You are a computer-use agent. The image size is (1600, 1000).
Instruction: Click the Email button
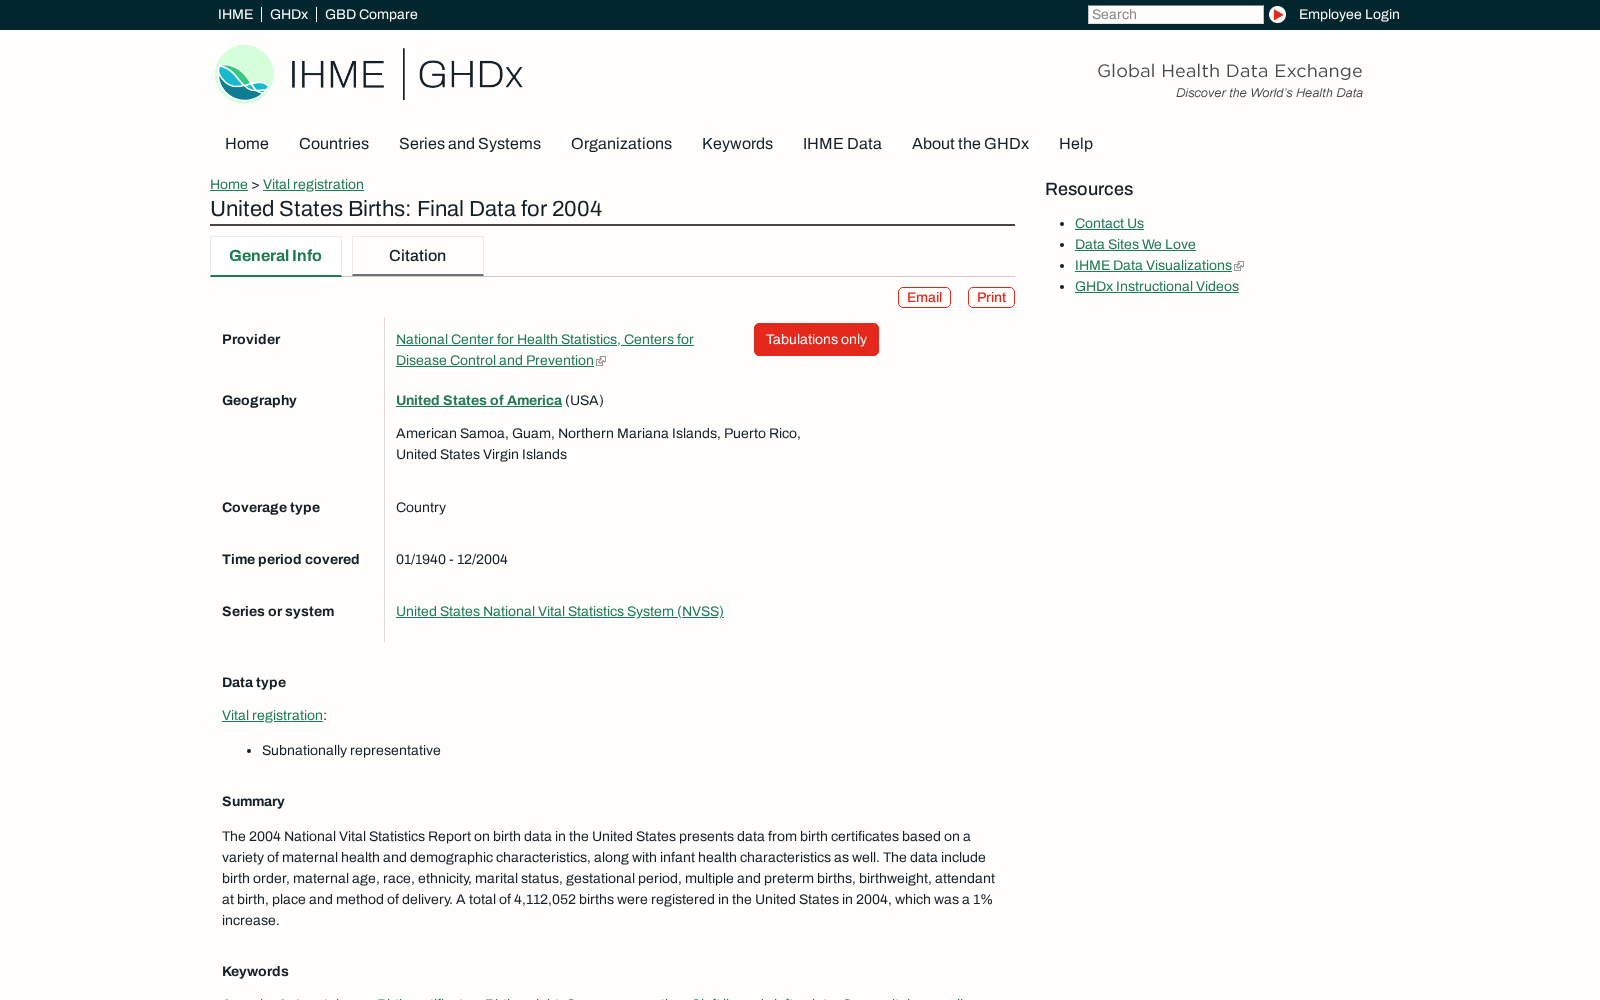coord(924,297)
